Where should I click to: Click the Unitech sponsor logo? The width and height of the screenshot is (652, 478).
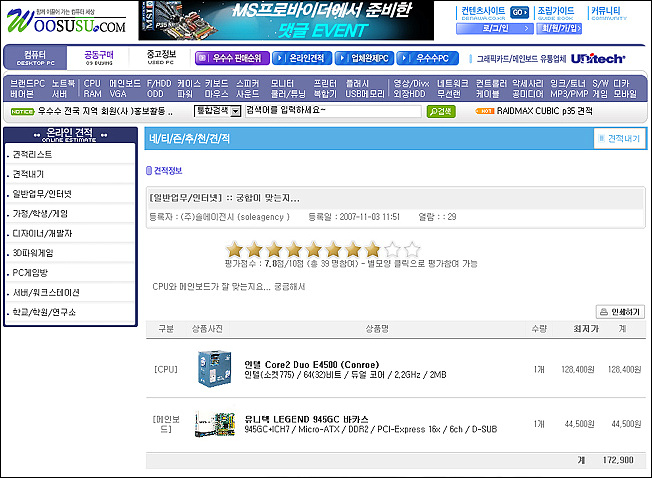pyautogui.click(x=598, y=59)
